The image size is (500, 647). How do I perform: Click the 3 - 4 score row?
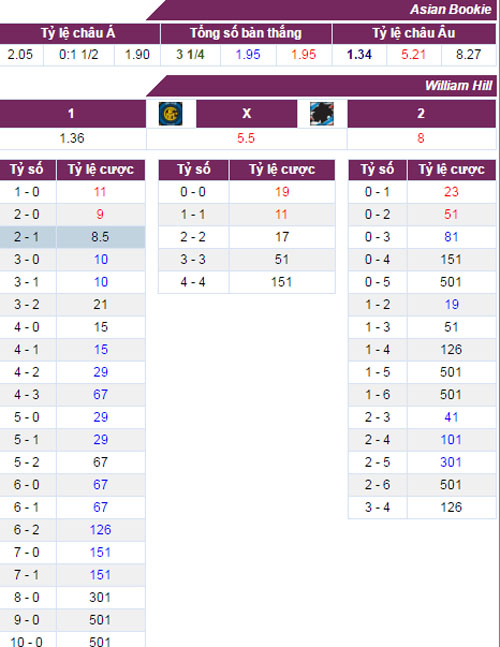[x=422, y=507]
